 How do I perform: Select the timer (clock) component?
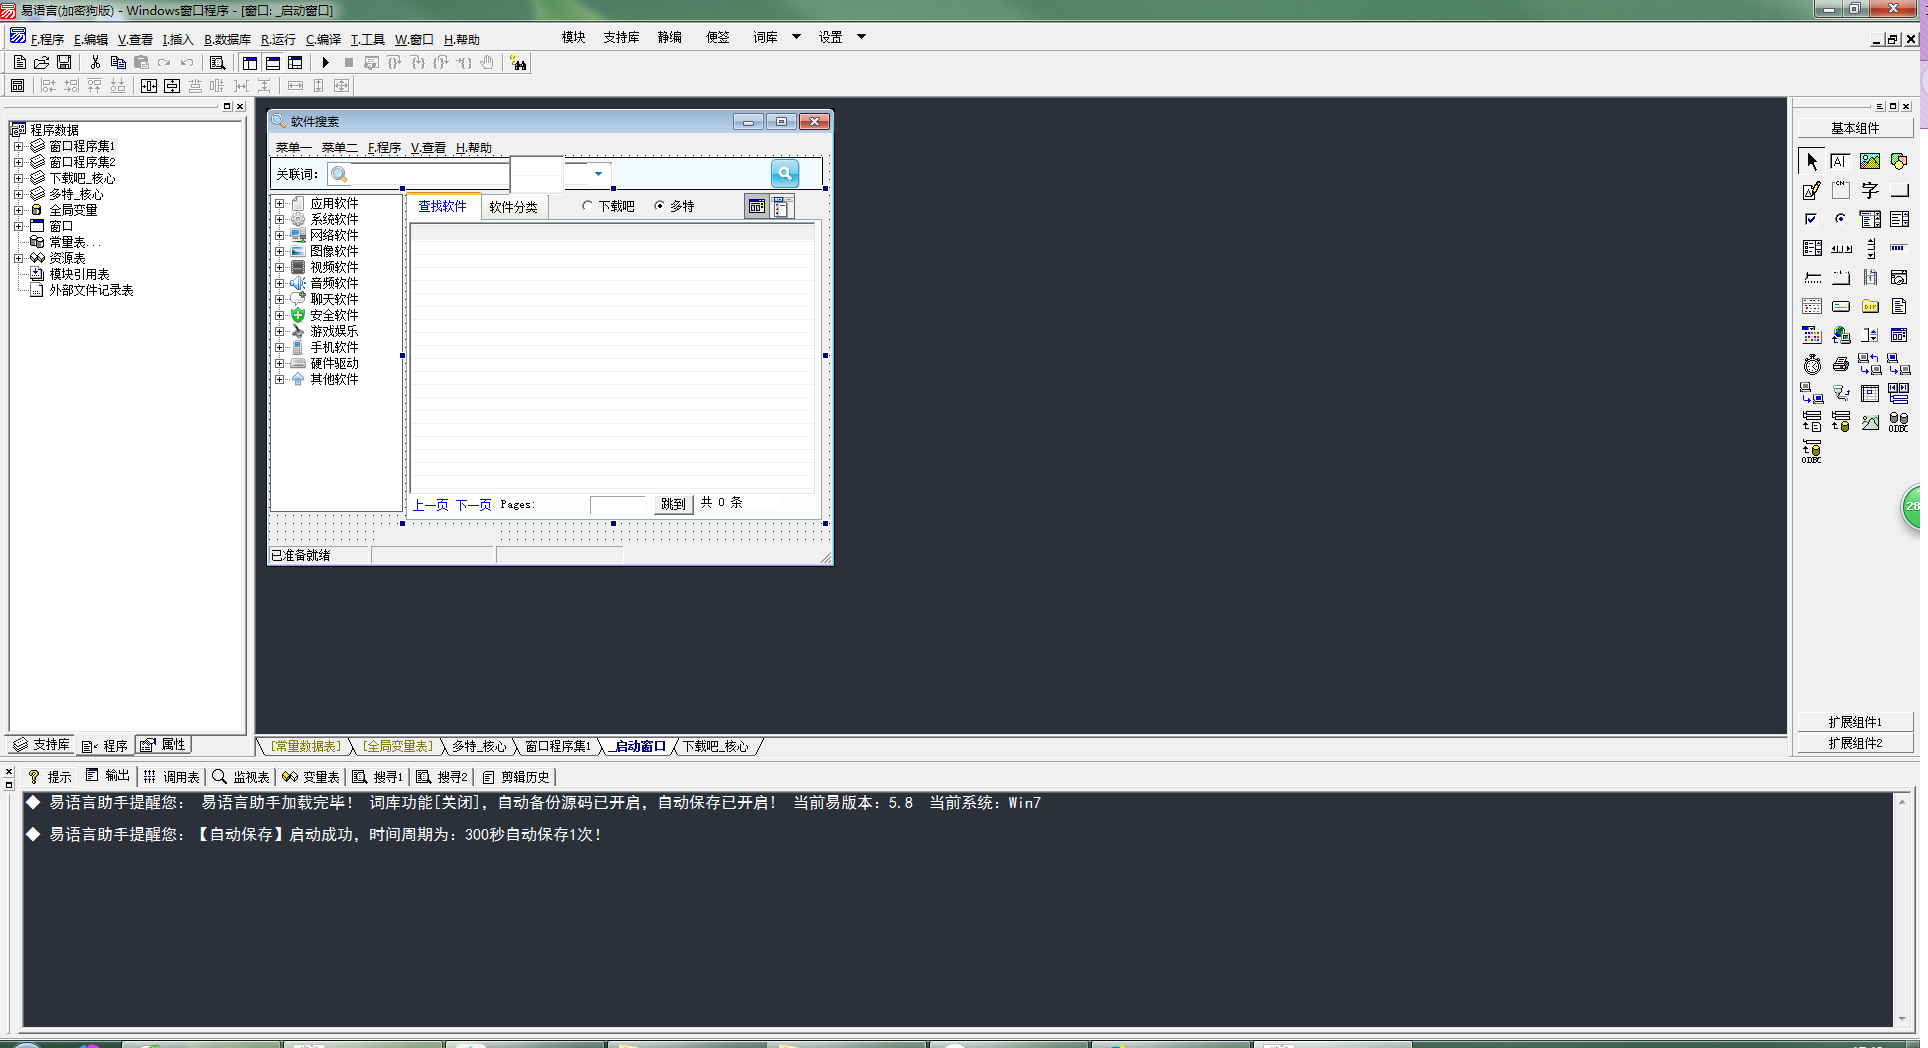click(1812, 365)
